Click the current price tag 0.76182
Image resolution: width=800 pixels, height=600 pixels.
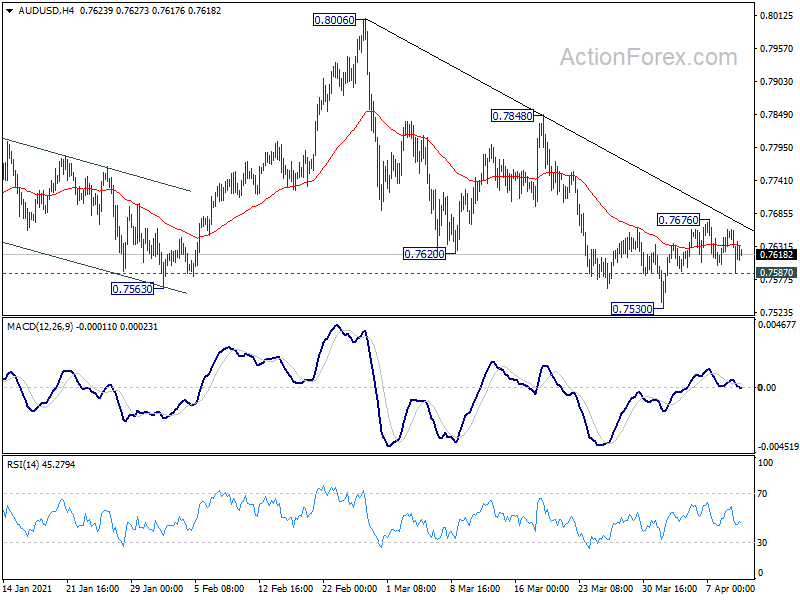point(777,255)
